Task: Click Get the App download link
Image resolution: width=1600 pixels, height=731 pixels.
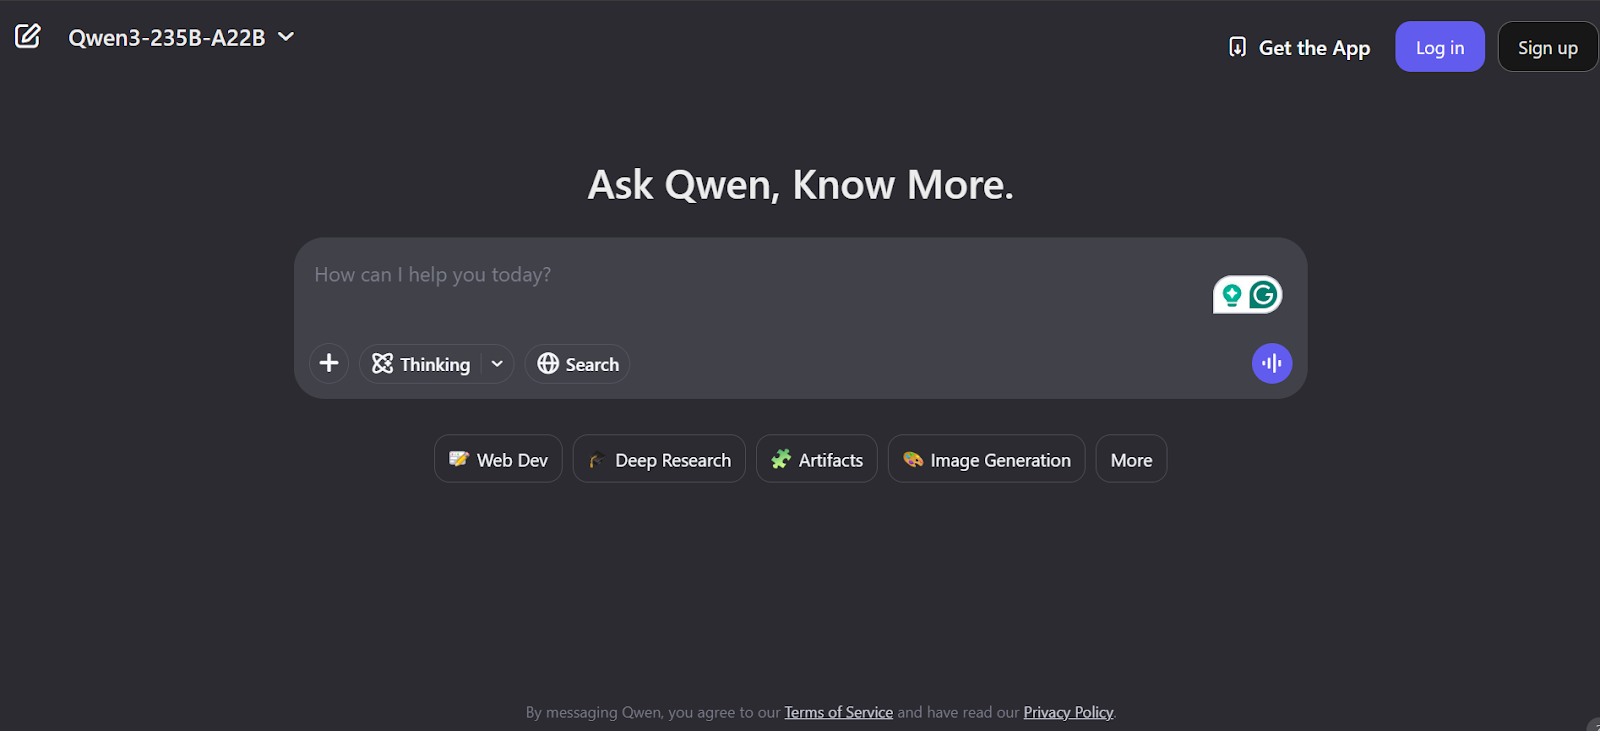Action: (1299, 47)
